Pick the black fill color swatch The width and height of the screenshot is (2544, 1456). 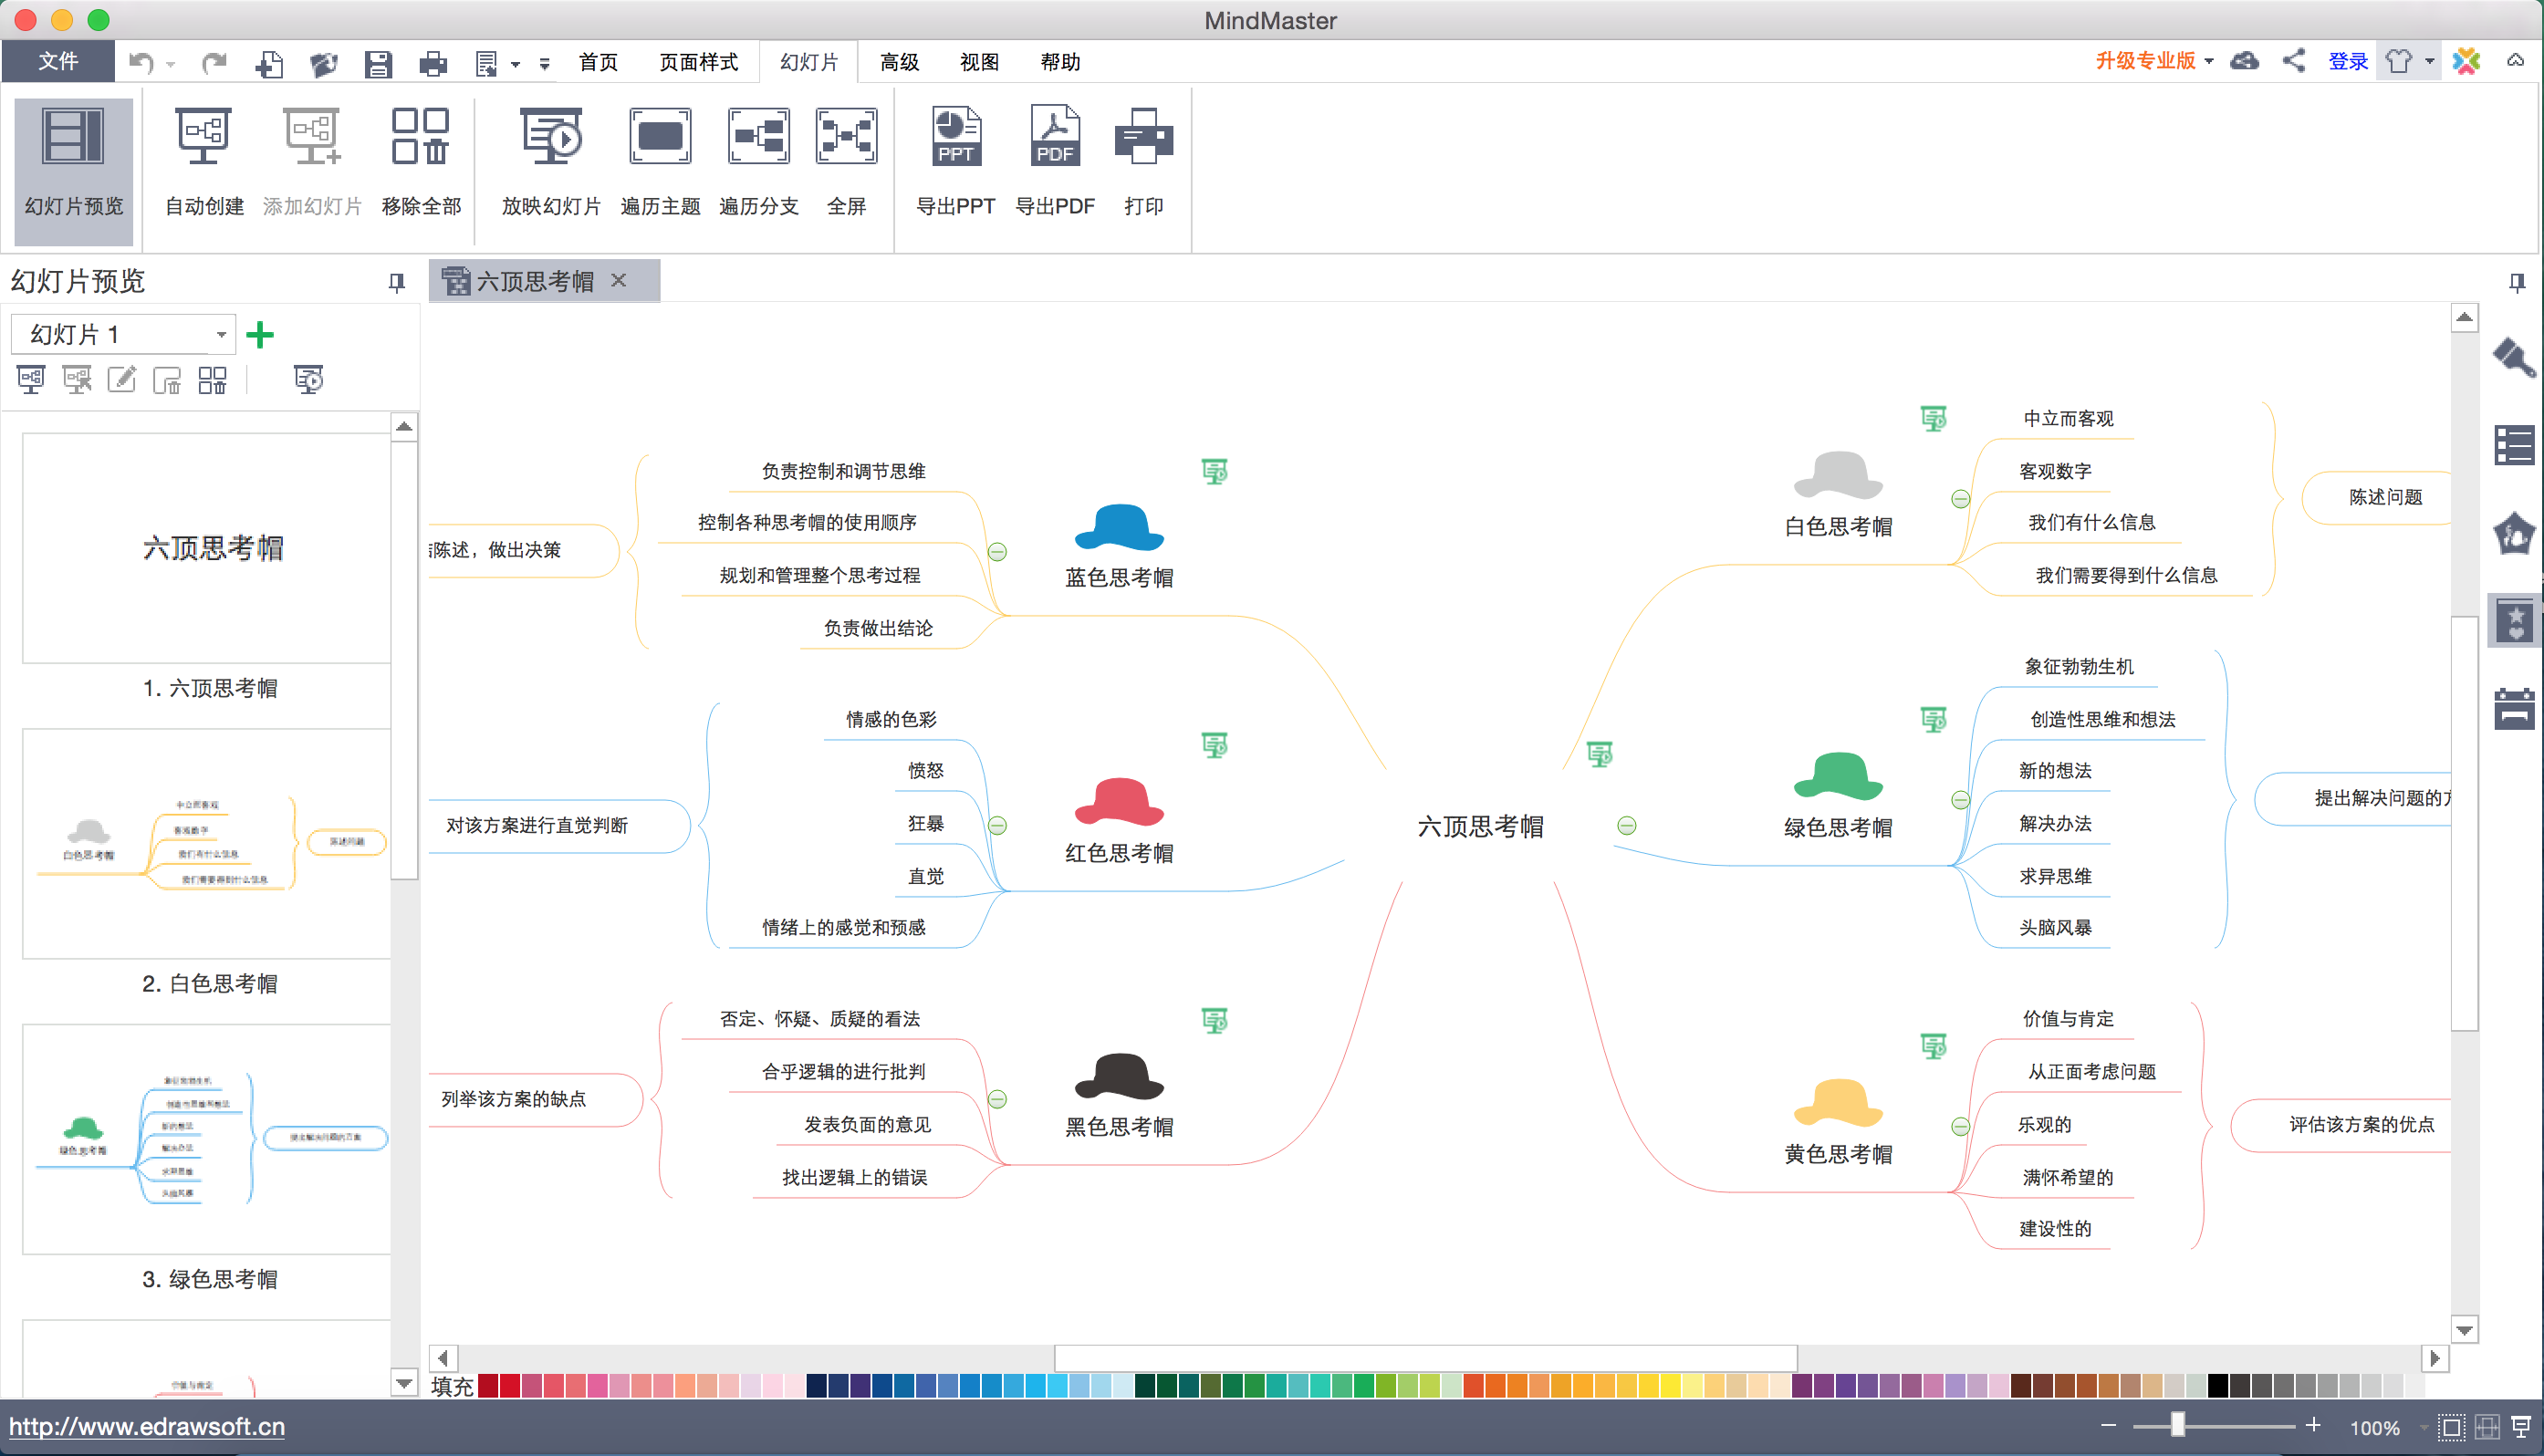[x=2217, y=1385]
